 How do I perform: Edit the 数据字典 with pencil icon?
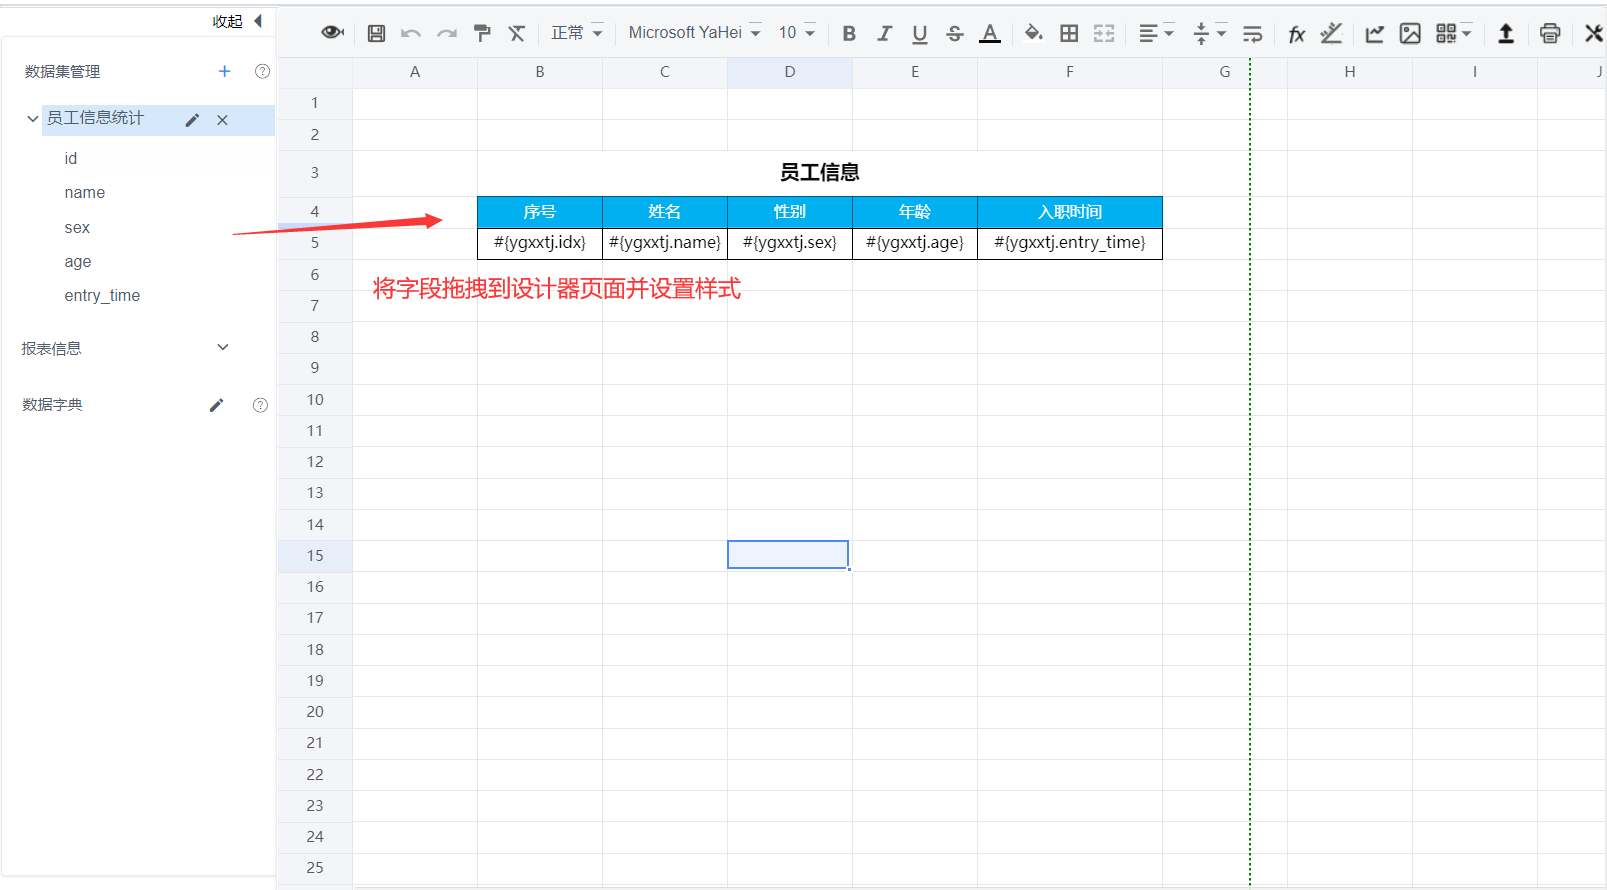pos(216,405)
